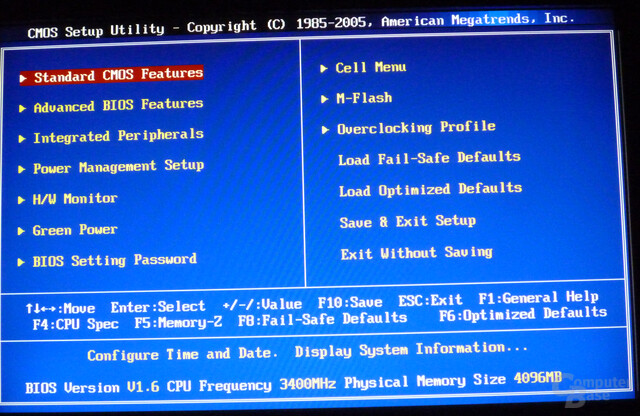
Task: Click 'Configure Time and Date.' help text
Action: coord(182,354)
